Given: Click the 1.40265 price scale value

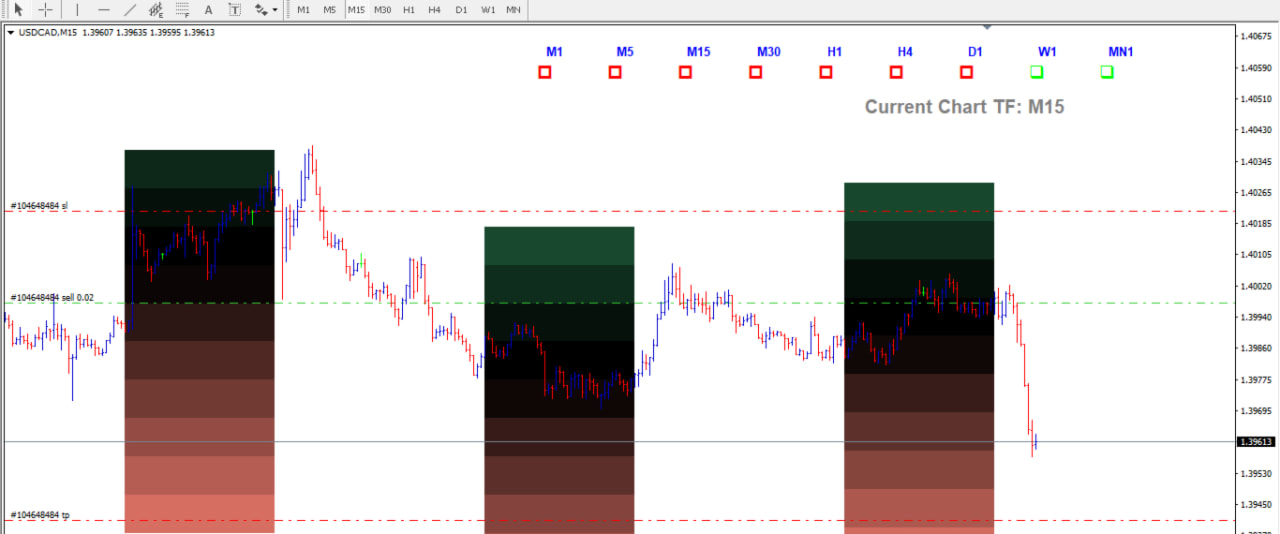Looking at the screenshot, I should tap(1255, 192).
